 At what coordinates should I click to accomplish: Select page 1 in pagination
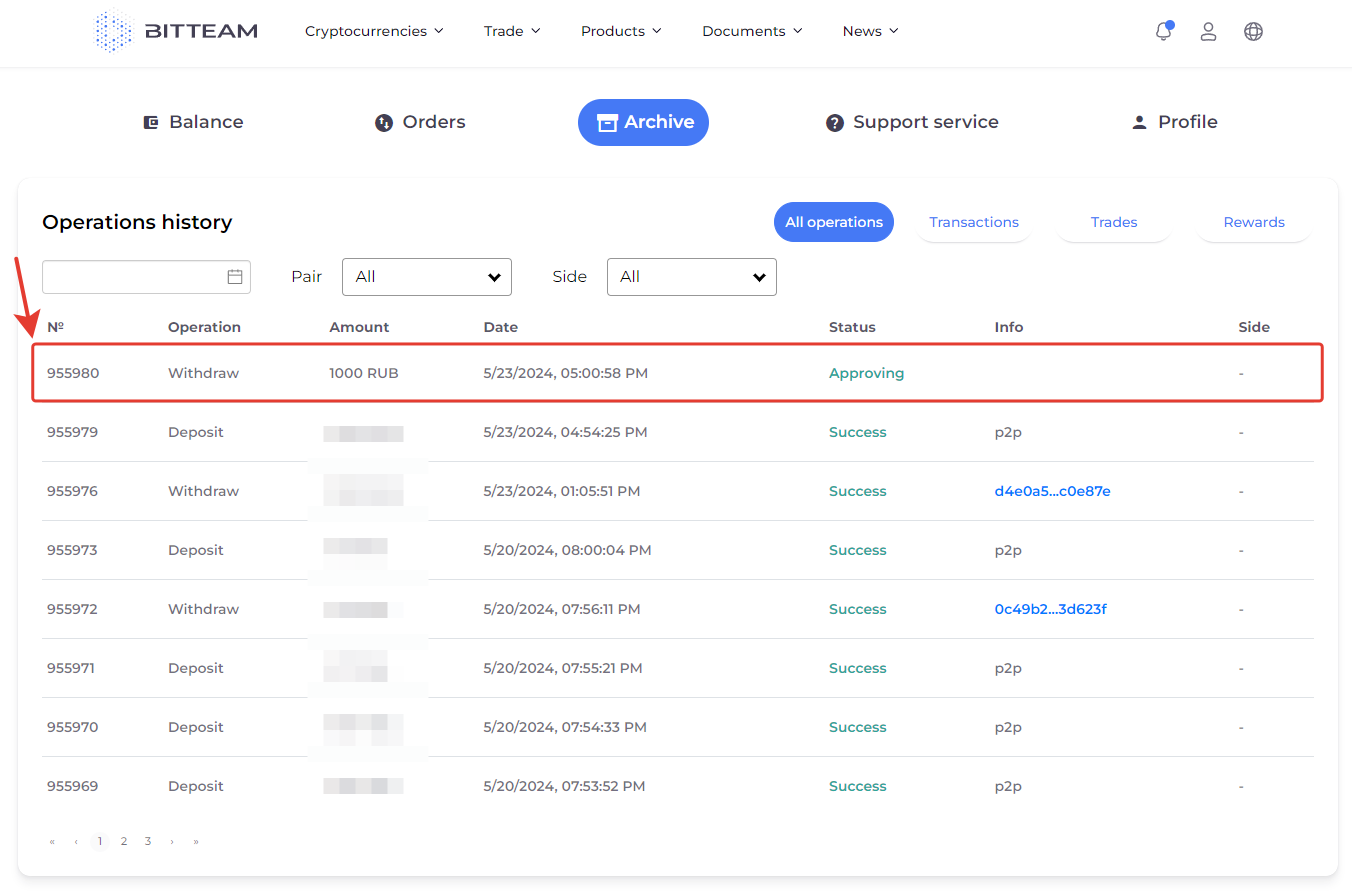tap(100, 841)
